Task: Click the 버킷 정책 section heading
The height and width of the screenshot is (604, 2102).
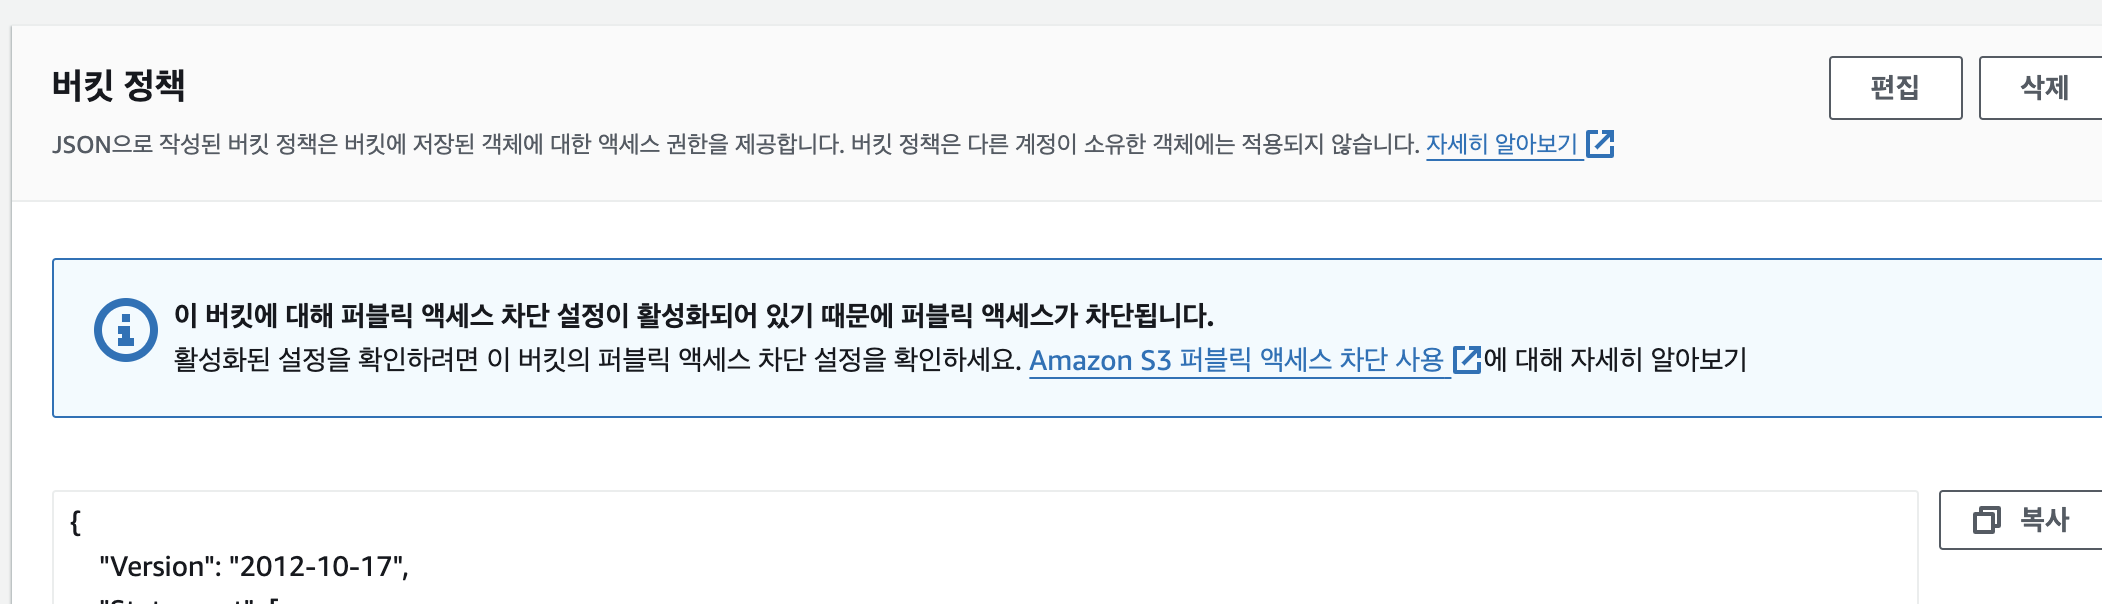Action: 118,85
